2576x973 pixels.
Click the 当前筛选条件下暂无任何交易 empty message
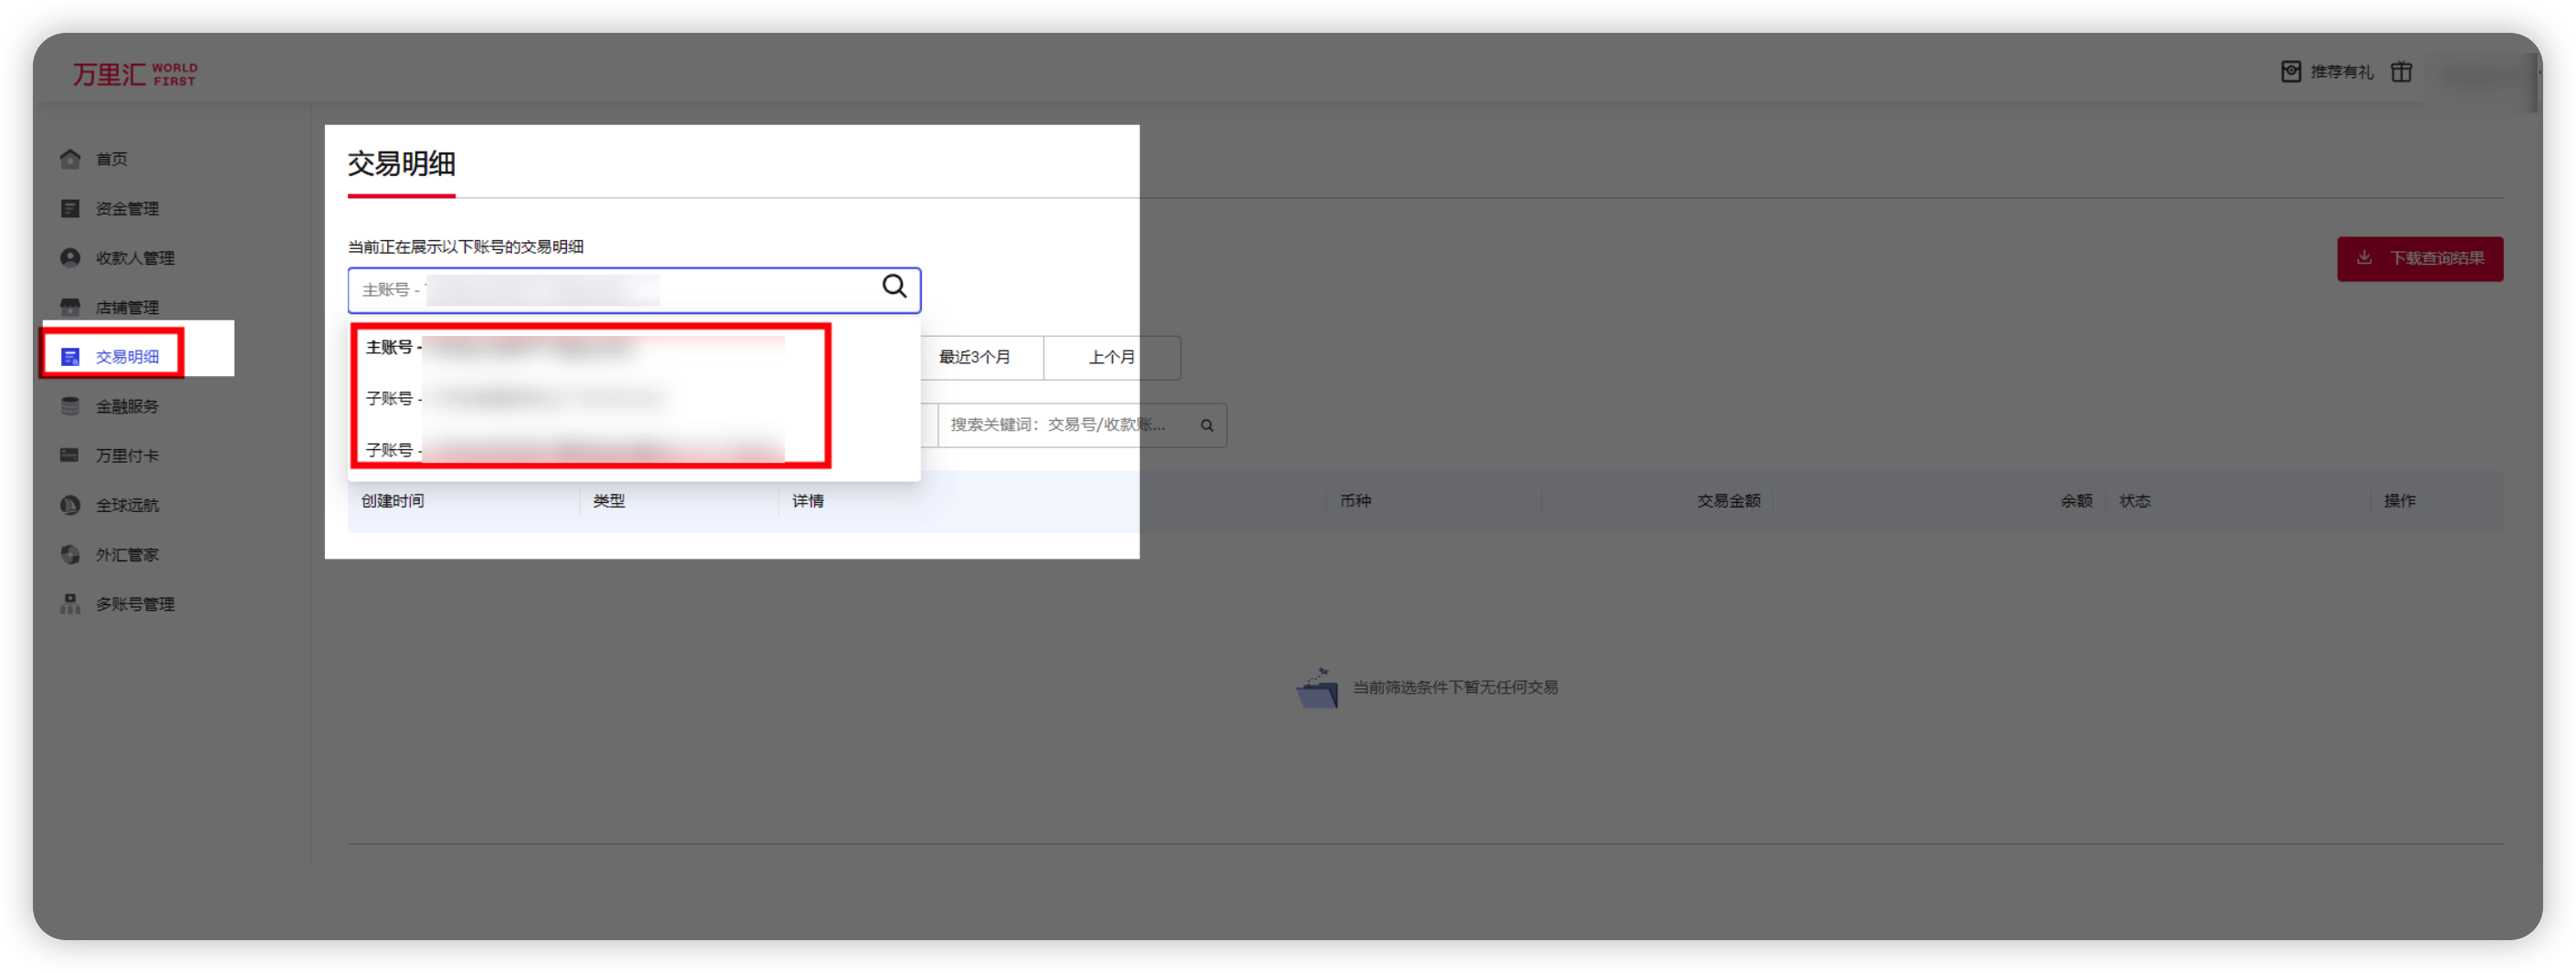coord(1455,688)
